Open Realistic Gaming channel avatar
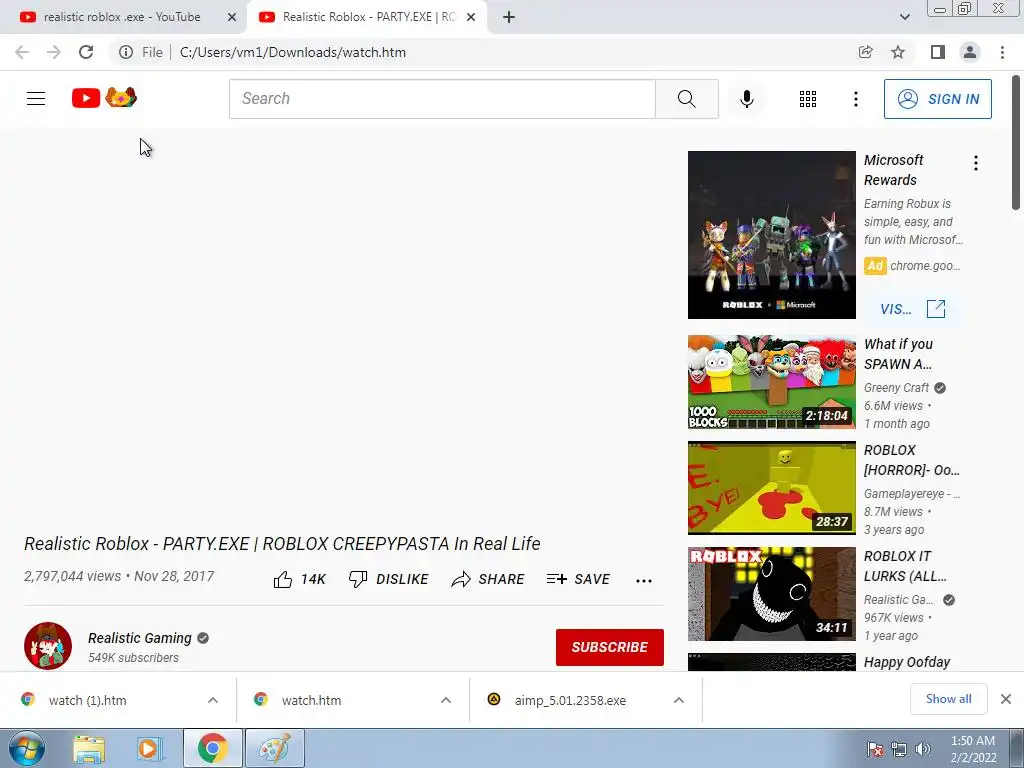Viewport: 1024px width, 768px height. tap(48, 646)
